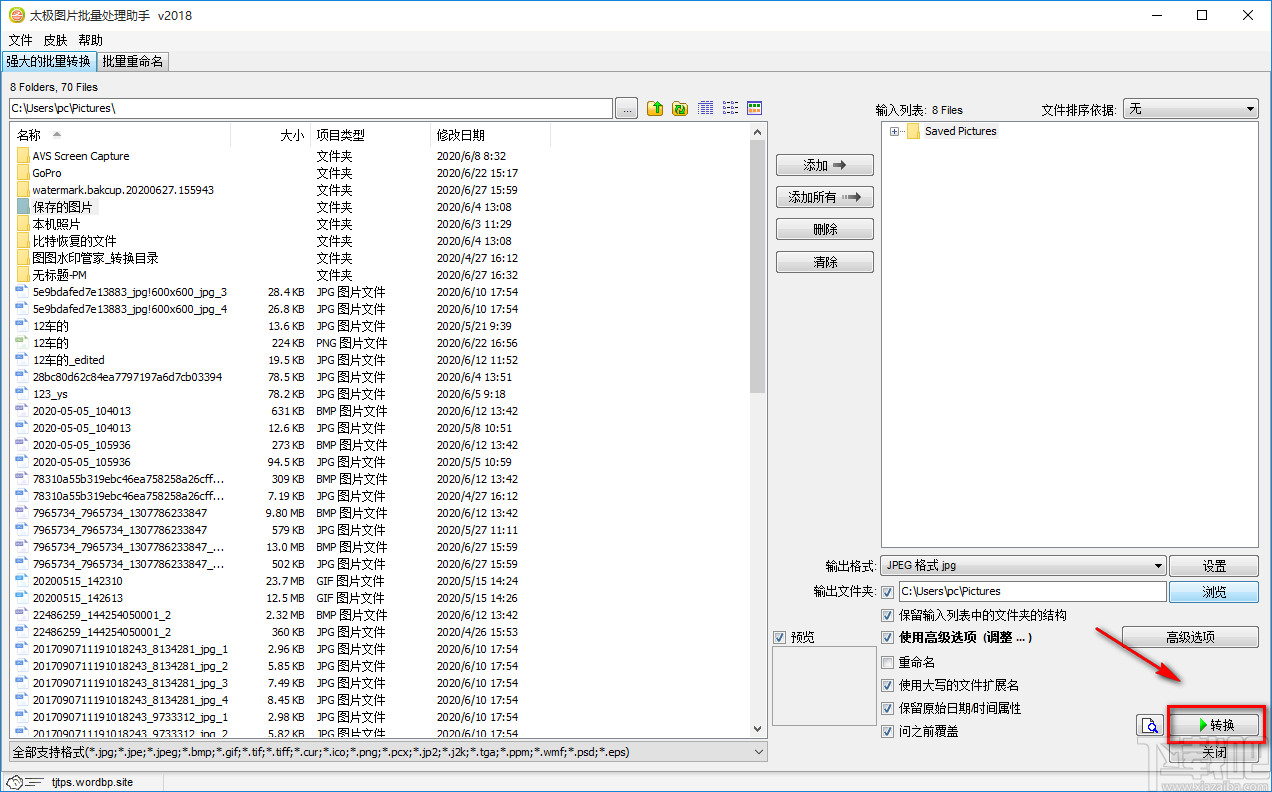The image size is (1272, 792).
Task: Click the empty preview thumbnail box
Action: 824,687
